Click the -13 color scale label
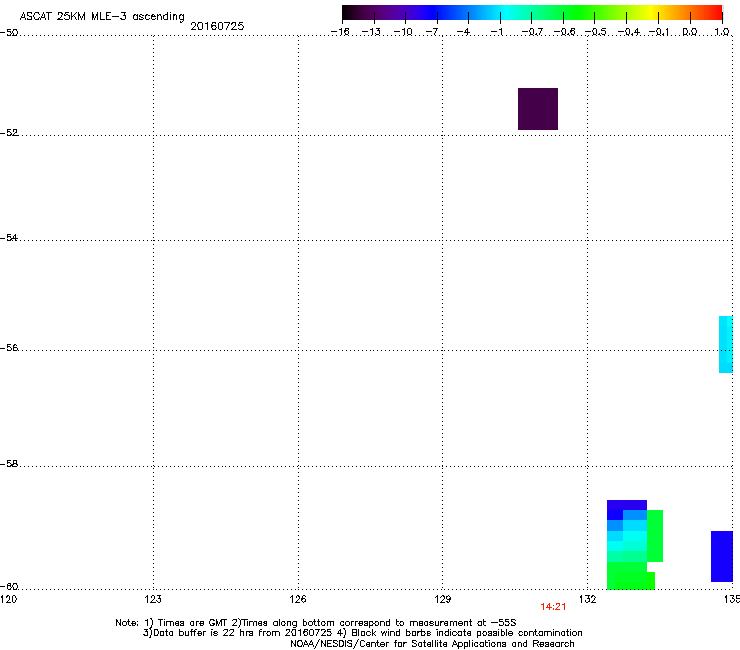 point(371,32)
